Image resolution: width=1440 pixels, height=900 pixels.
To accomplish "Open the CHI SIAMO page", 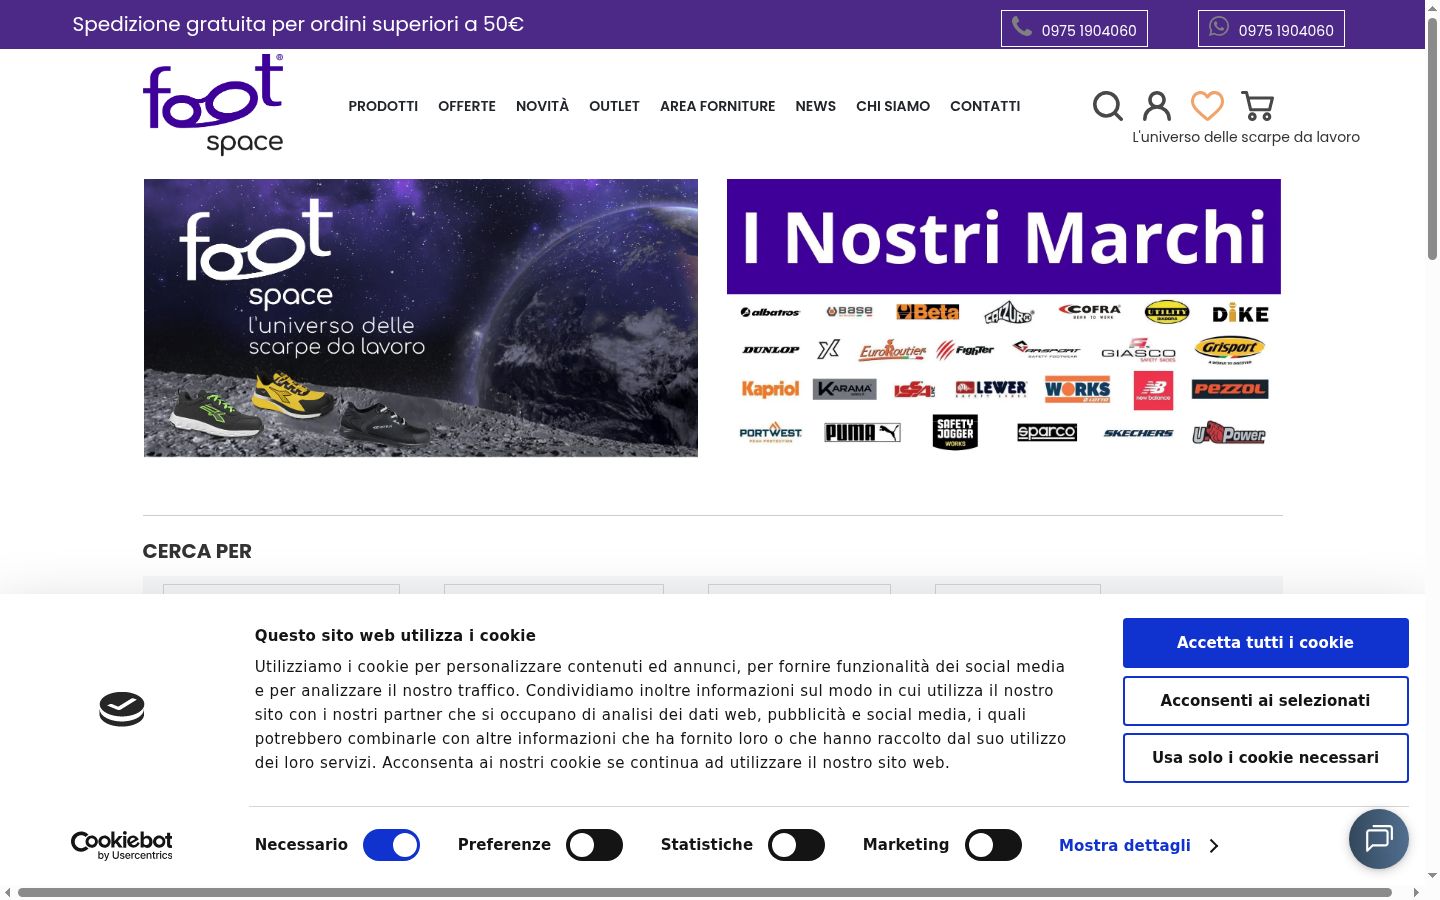I will click(893, 106).
